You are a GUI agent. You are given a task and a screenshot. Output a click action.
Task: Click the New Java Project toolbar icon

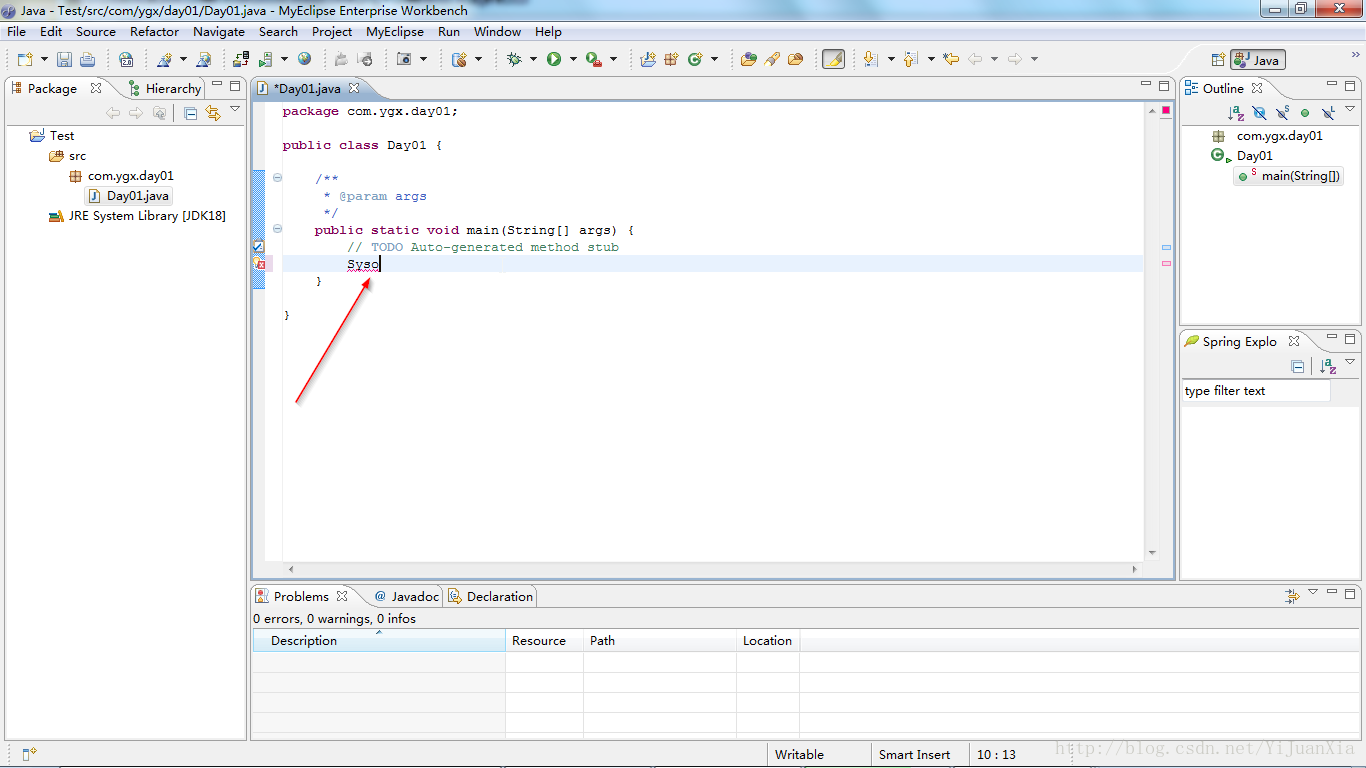pos(647,59)
